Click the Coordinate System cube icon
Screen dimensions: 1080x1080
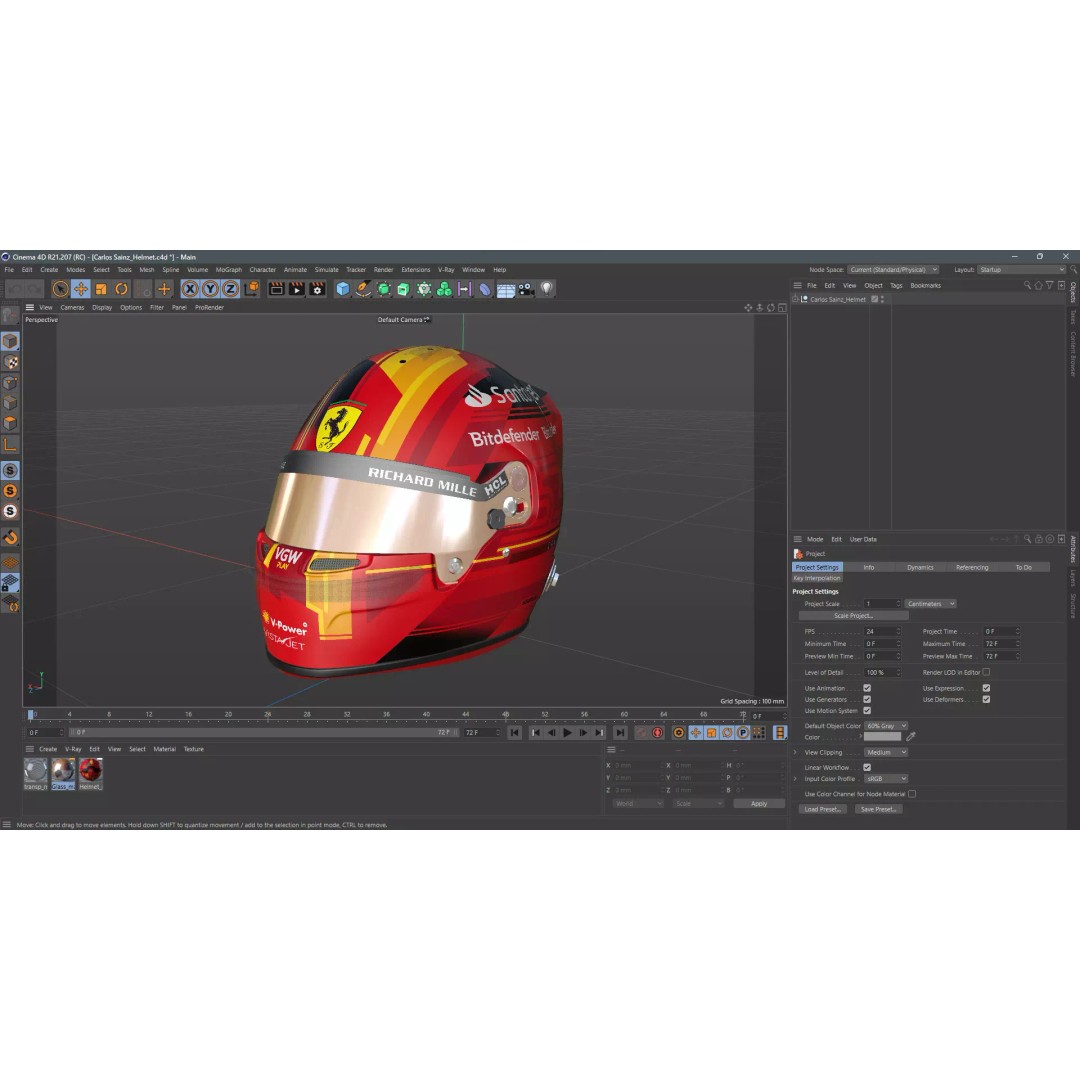click(x=251, y=289)
